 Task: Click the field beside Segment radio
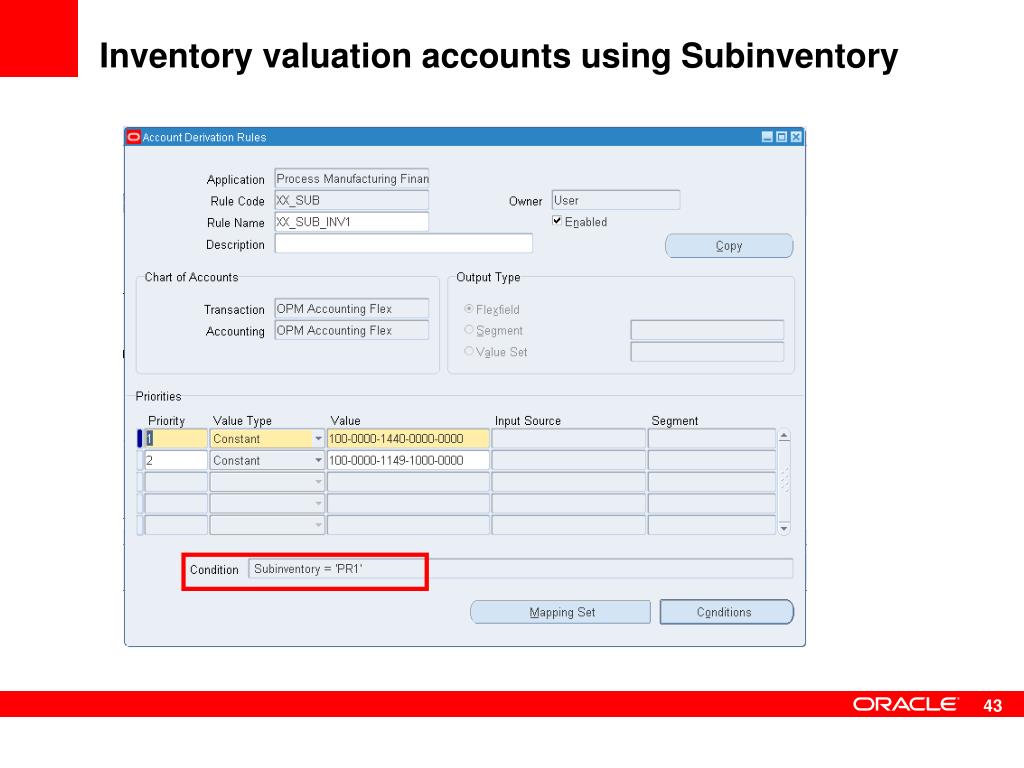[707, 330]
